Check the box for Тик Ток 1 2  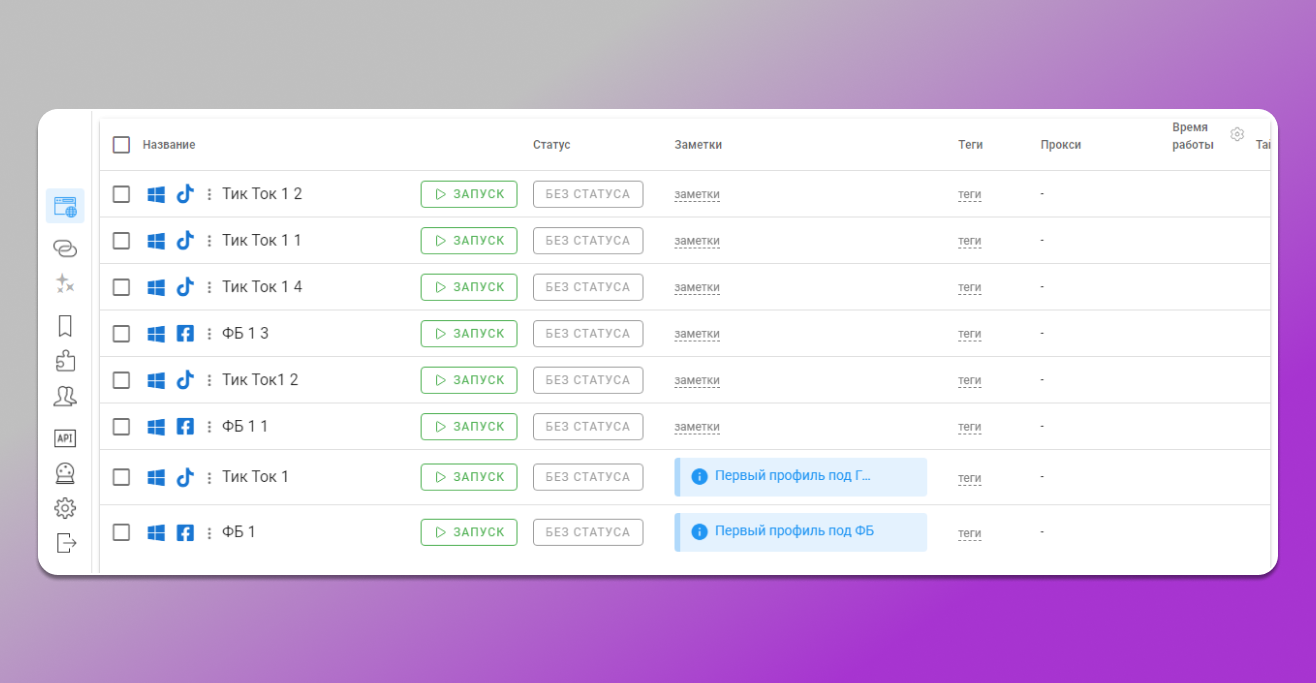pyautogui.click(x=121, y=194)
